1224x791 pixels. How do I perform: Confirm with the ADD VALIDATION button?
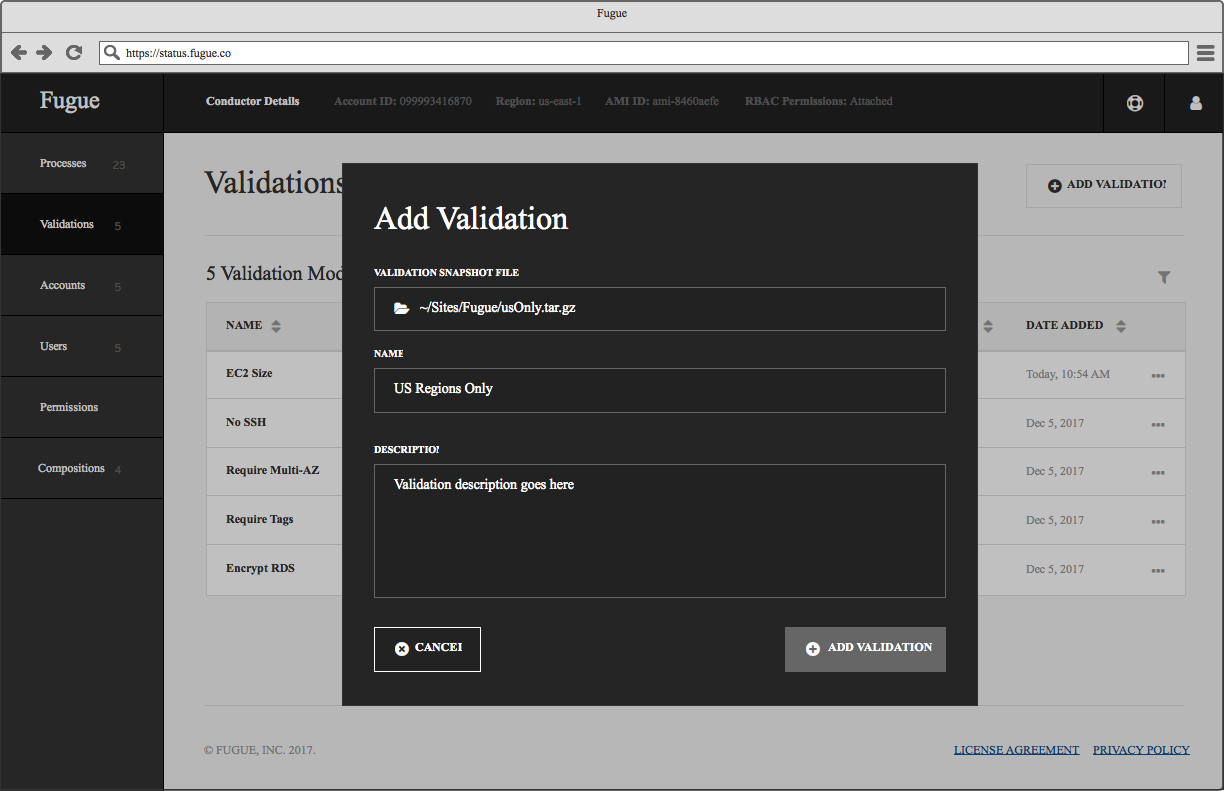[865, 648]
